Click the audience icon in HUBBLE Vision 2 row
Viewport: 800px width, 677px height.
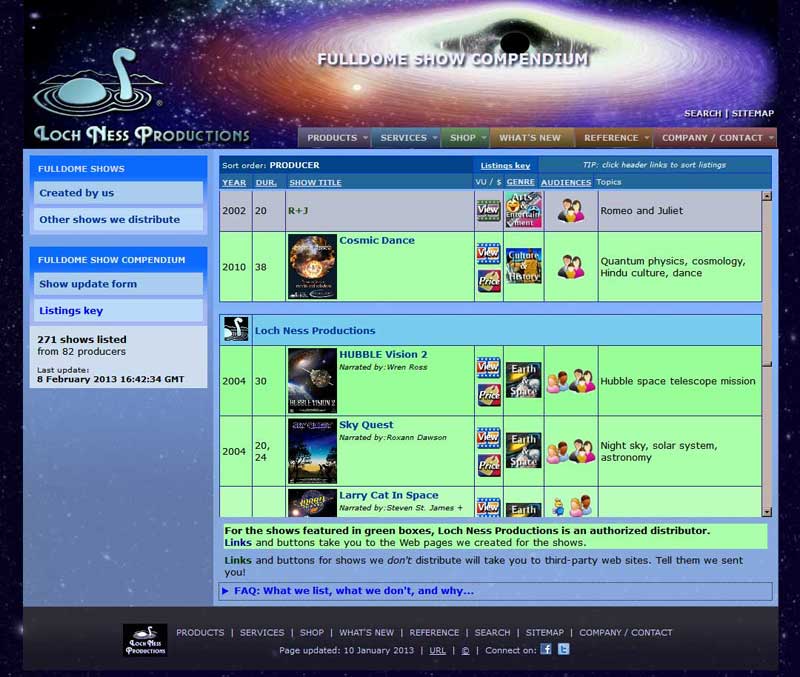point(571,381)
